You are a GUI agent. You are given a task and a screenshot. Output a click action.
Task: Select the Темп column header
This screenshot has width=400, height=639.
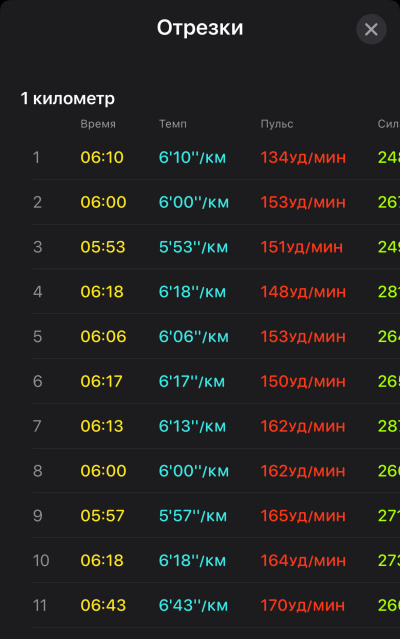(173, 124)
